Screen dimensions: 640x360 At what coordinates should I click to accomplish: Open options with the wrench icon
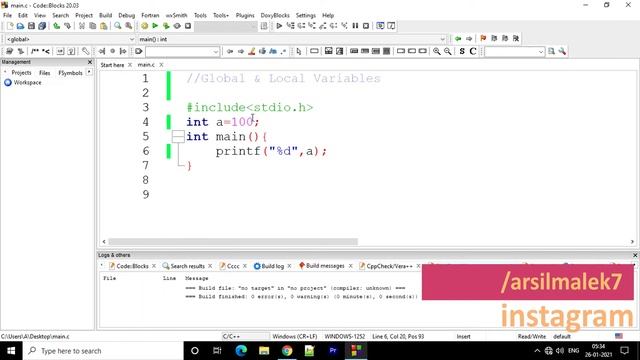(562, 51)
